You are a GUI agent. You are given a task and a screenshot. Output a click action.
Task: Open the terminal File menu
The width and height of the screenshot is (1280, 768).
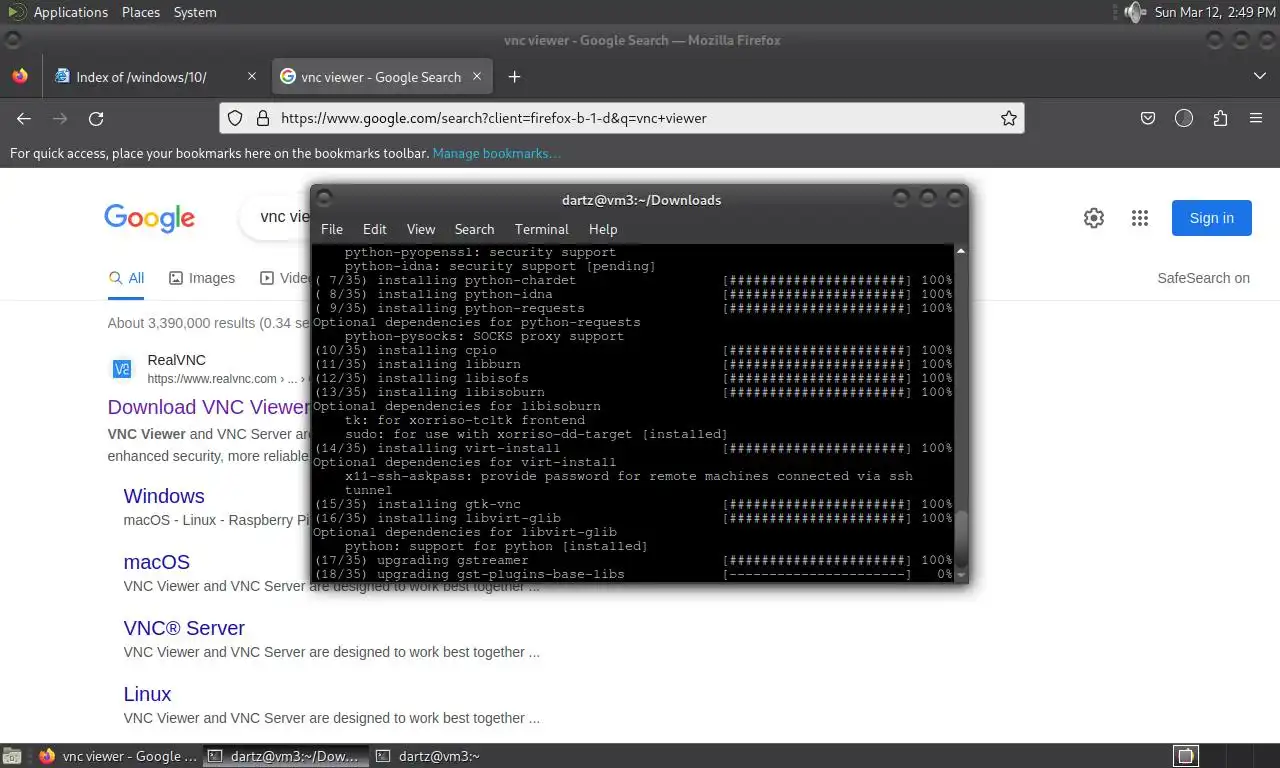point(332,229)
